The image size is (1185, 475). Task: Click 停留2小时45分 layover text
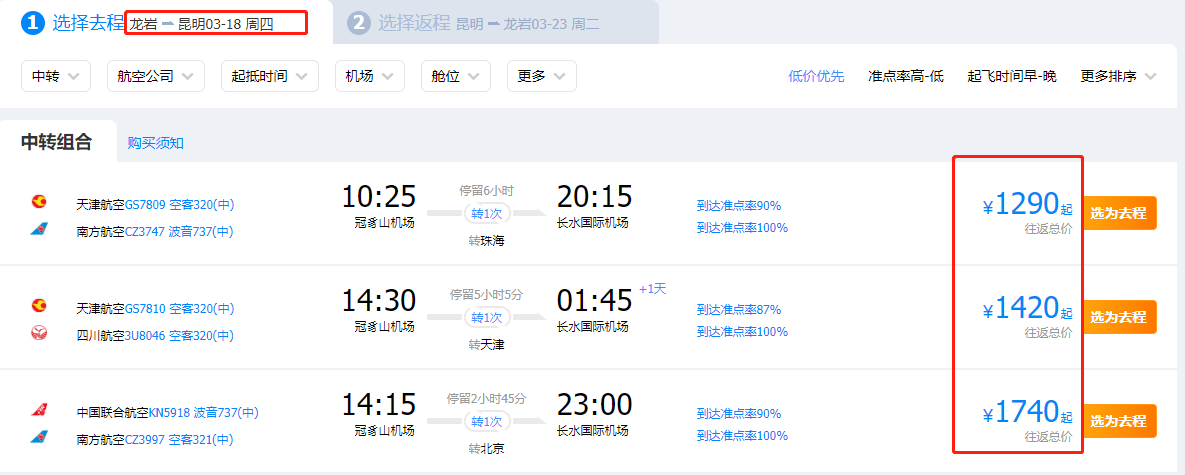coord(487,399)
